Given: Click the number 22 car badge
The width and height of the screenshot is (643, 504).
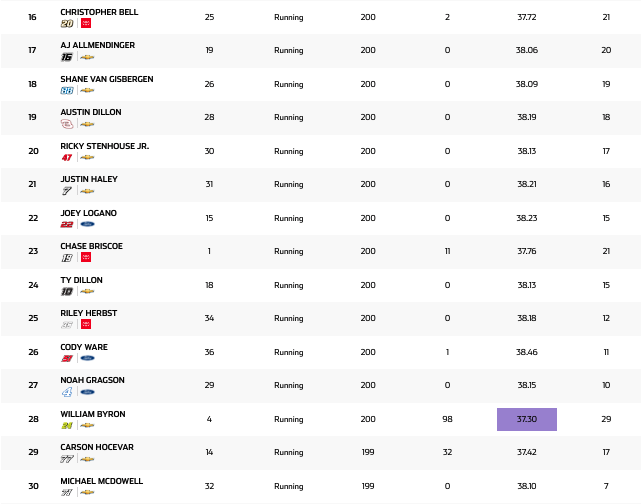Looking at the screenshot, I should [x=67, y=224].
